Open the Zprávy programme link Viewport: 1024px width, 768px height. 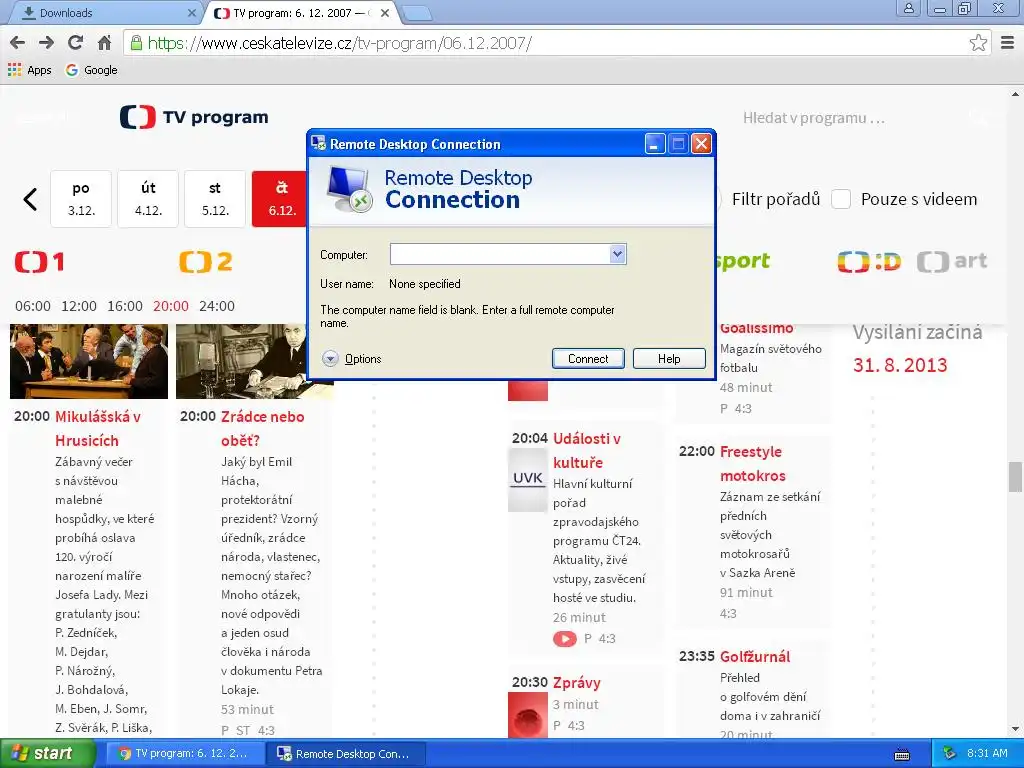click(x=577, y=682)
